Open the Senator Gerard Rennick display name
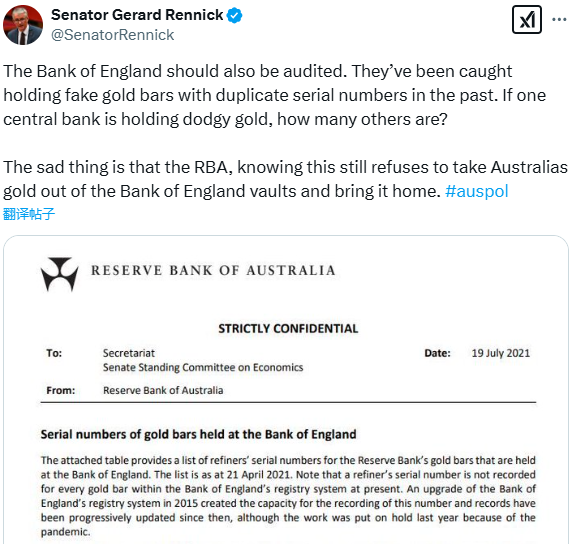Viewport: 583px width, 544px height. click(137, 15)
